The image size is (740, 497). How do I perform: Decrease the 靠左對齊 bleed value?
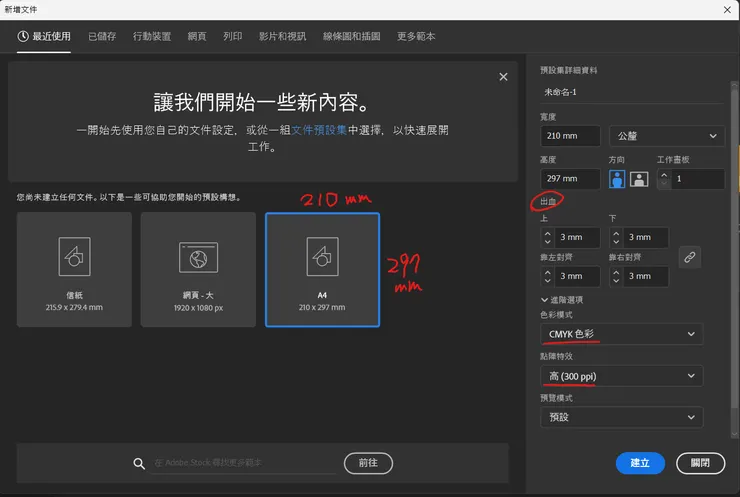point(547,280)
